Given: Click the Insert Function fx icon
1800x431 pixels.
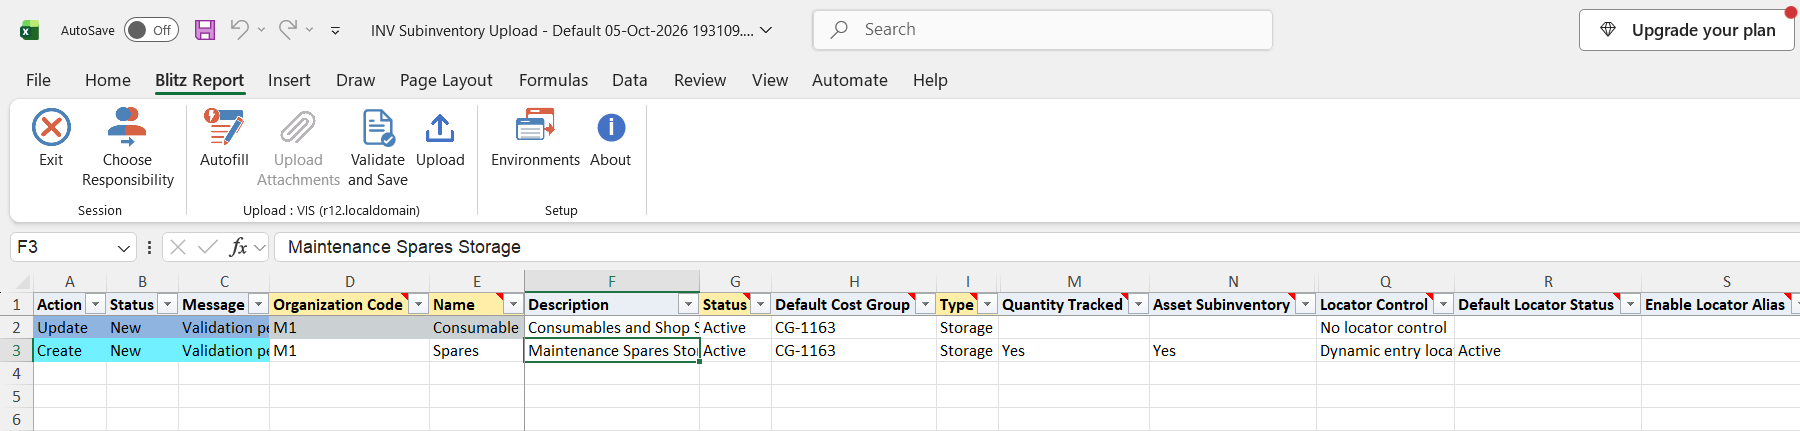Looking at the screenshot, I should [238, 247].
